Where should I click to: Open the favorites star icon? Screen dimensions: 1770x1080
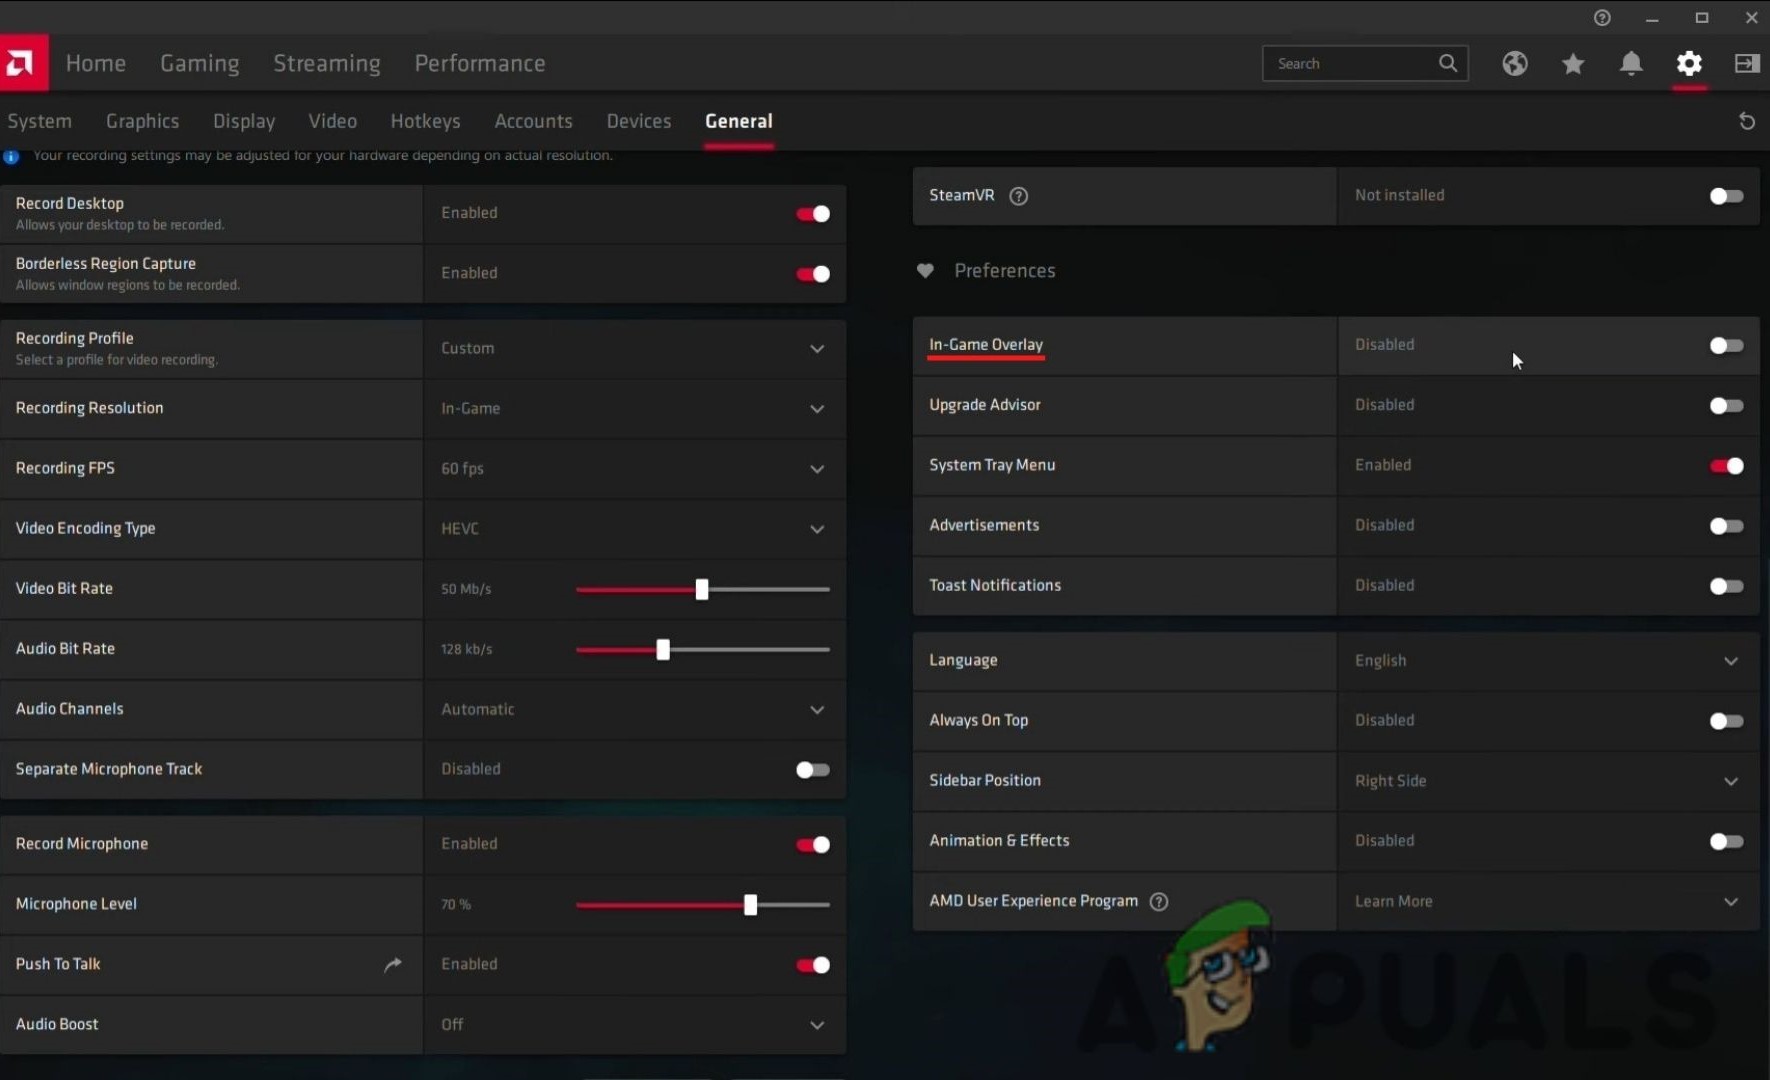pyautogui.click(x=1573, y=63)
